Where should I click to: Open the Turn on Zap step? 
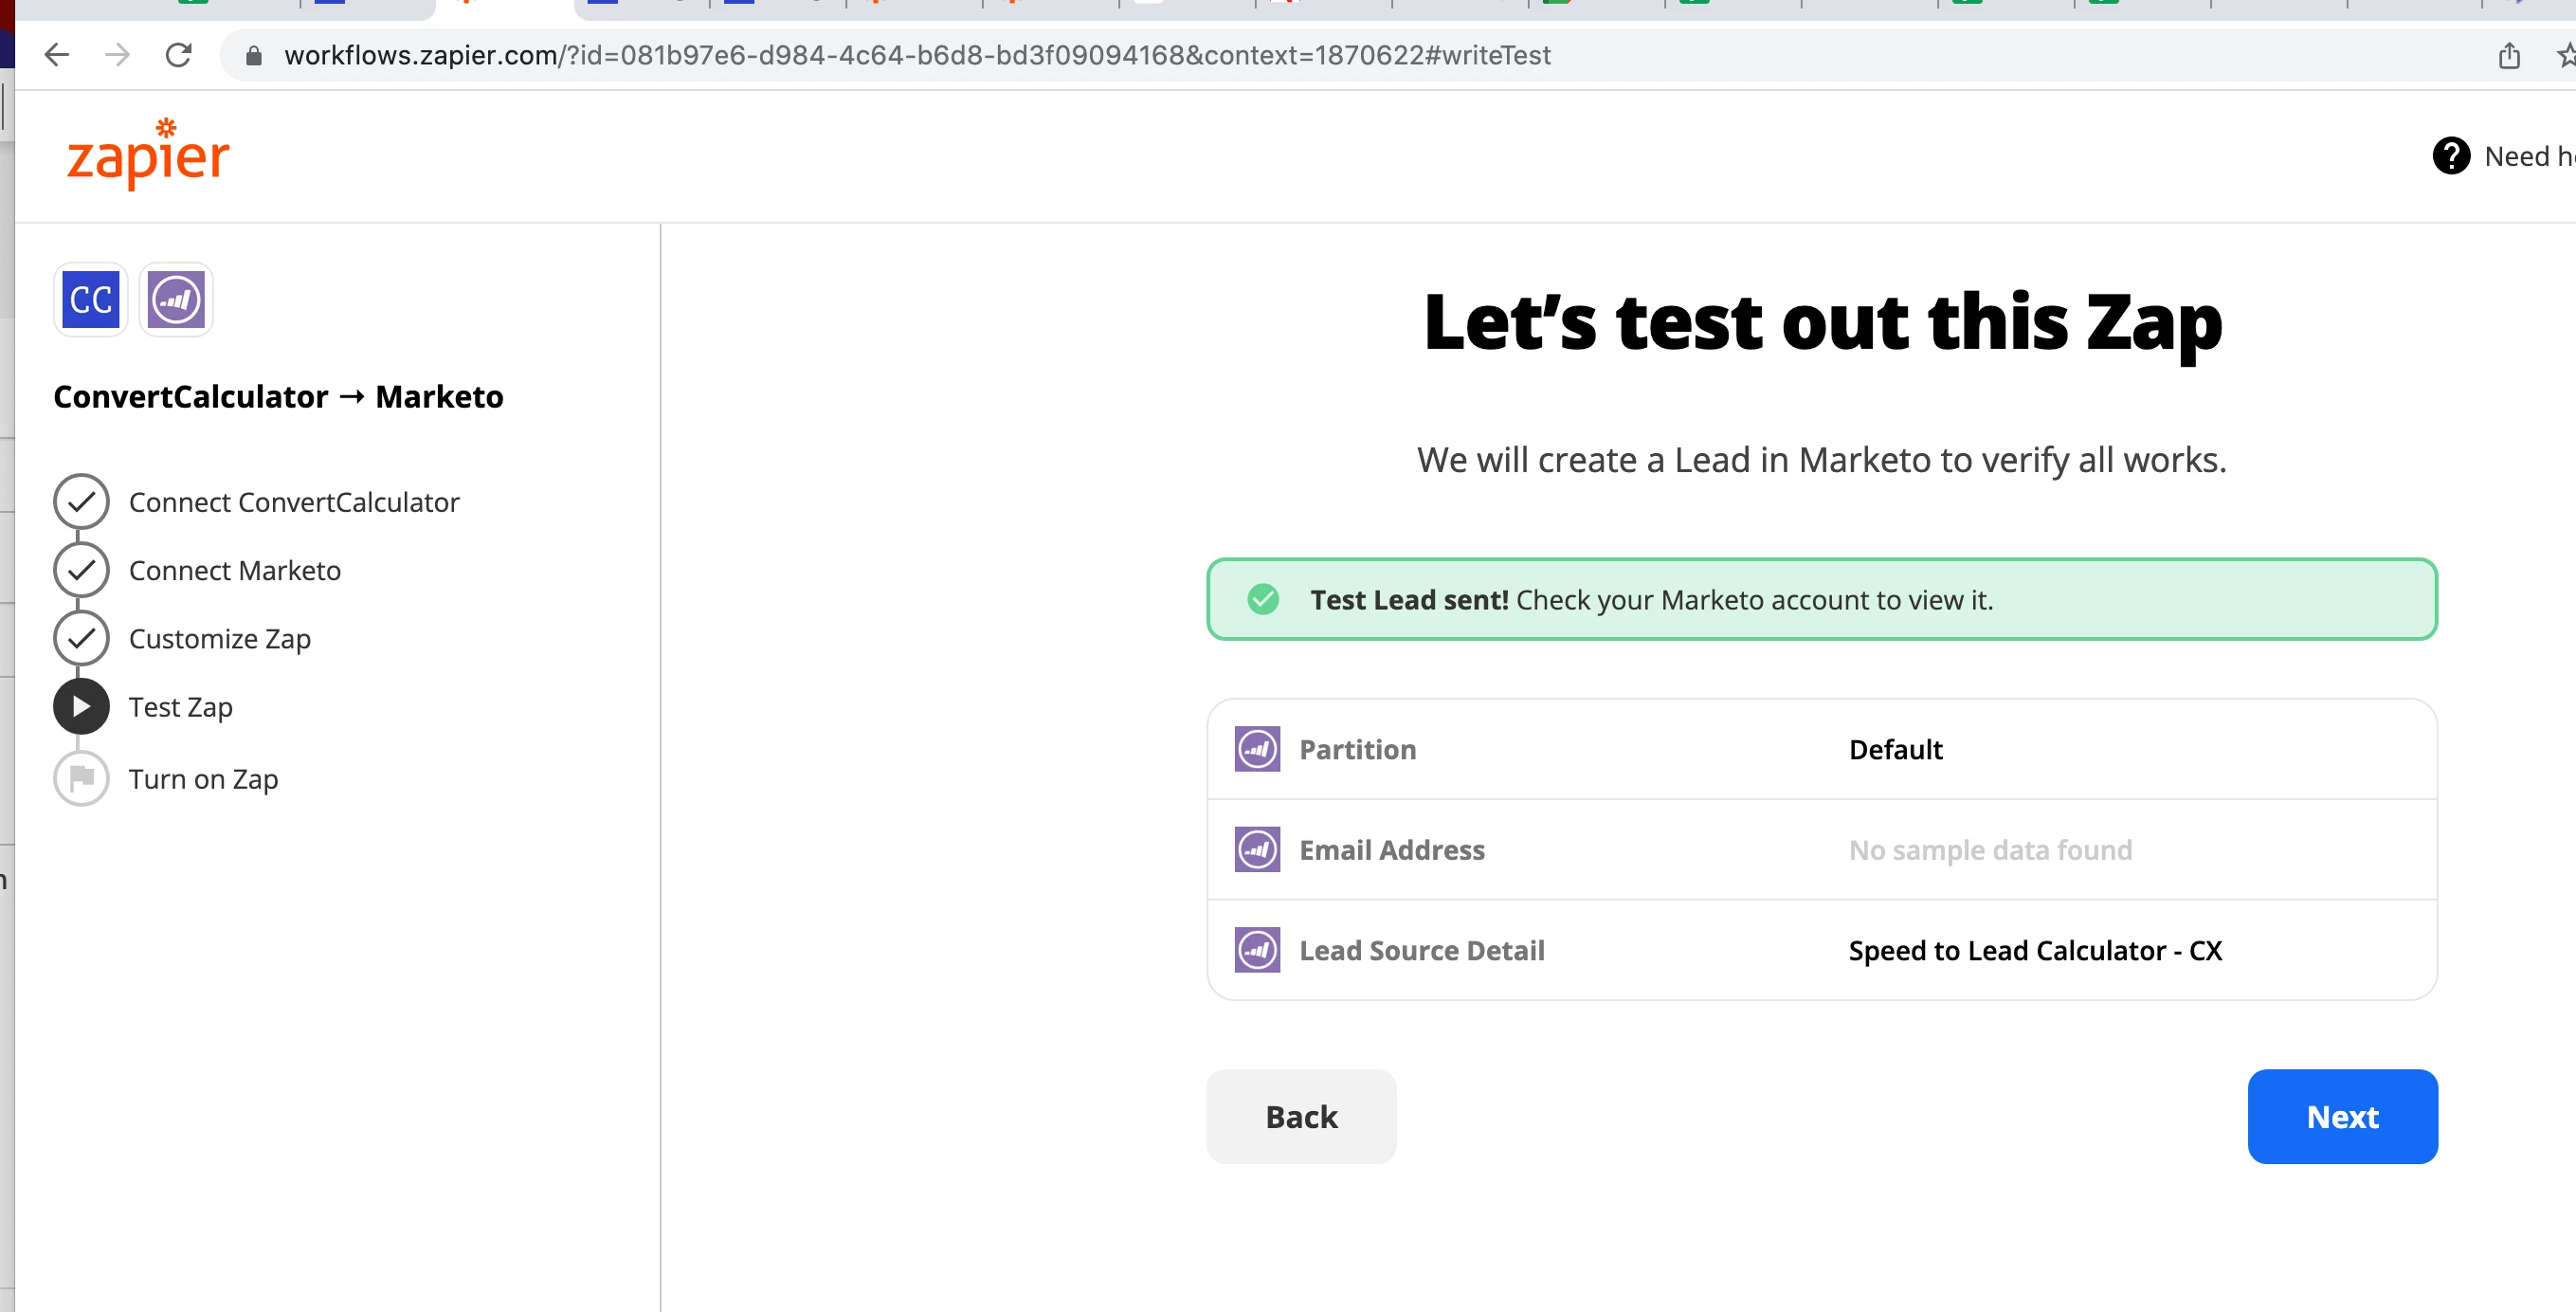[x=81, y=778]
